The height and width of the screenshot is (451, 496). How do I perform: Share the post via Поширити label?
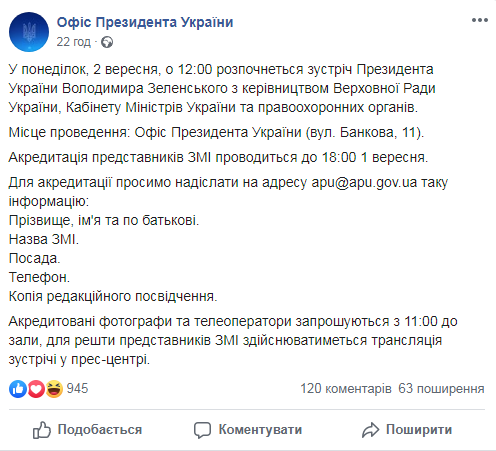[x=419, y=430]
